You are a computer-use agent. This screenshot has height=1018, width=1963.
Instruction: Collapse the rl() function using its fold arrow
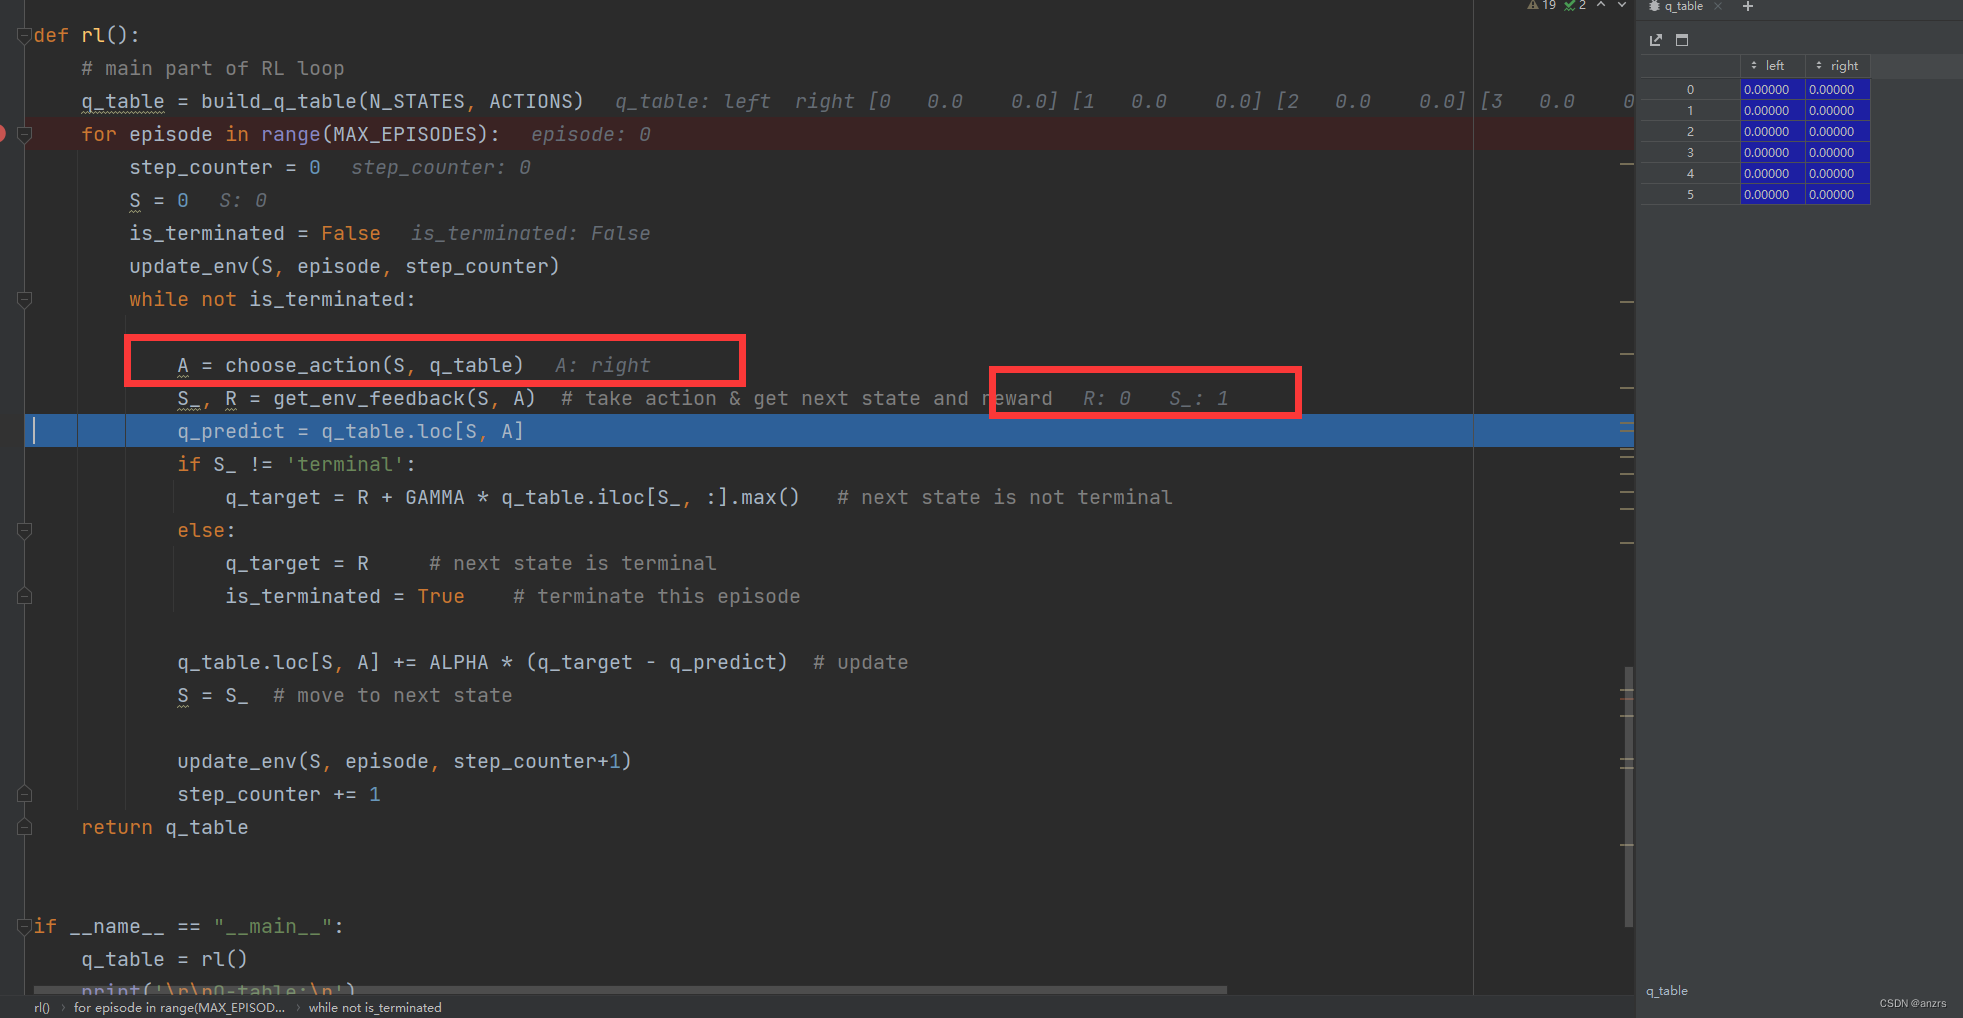point(22,34)
